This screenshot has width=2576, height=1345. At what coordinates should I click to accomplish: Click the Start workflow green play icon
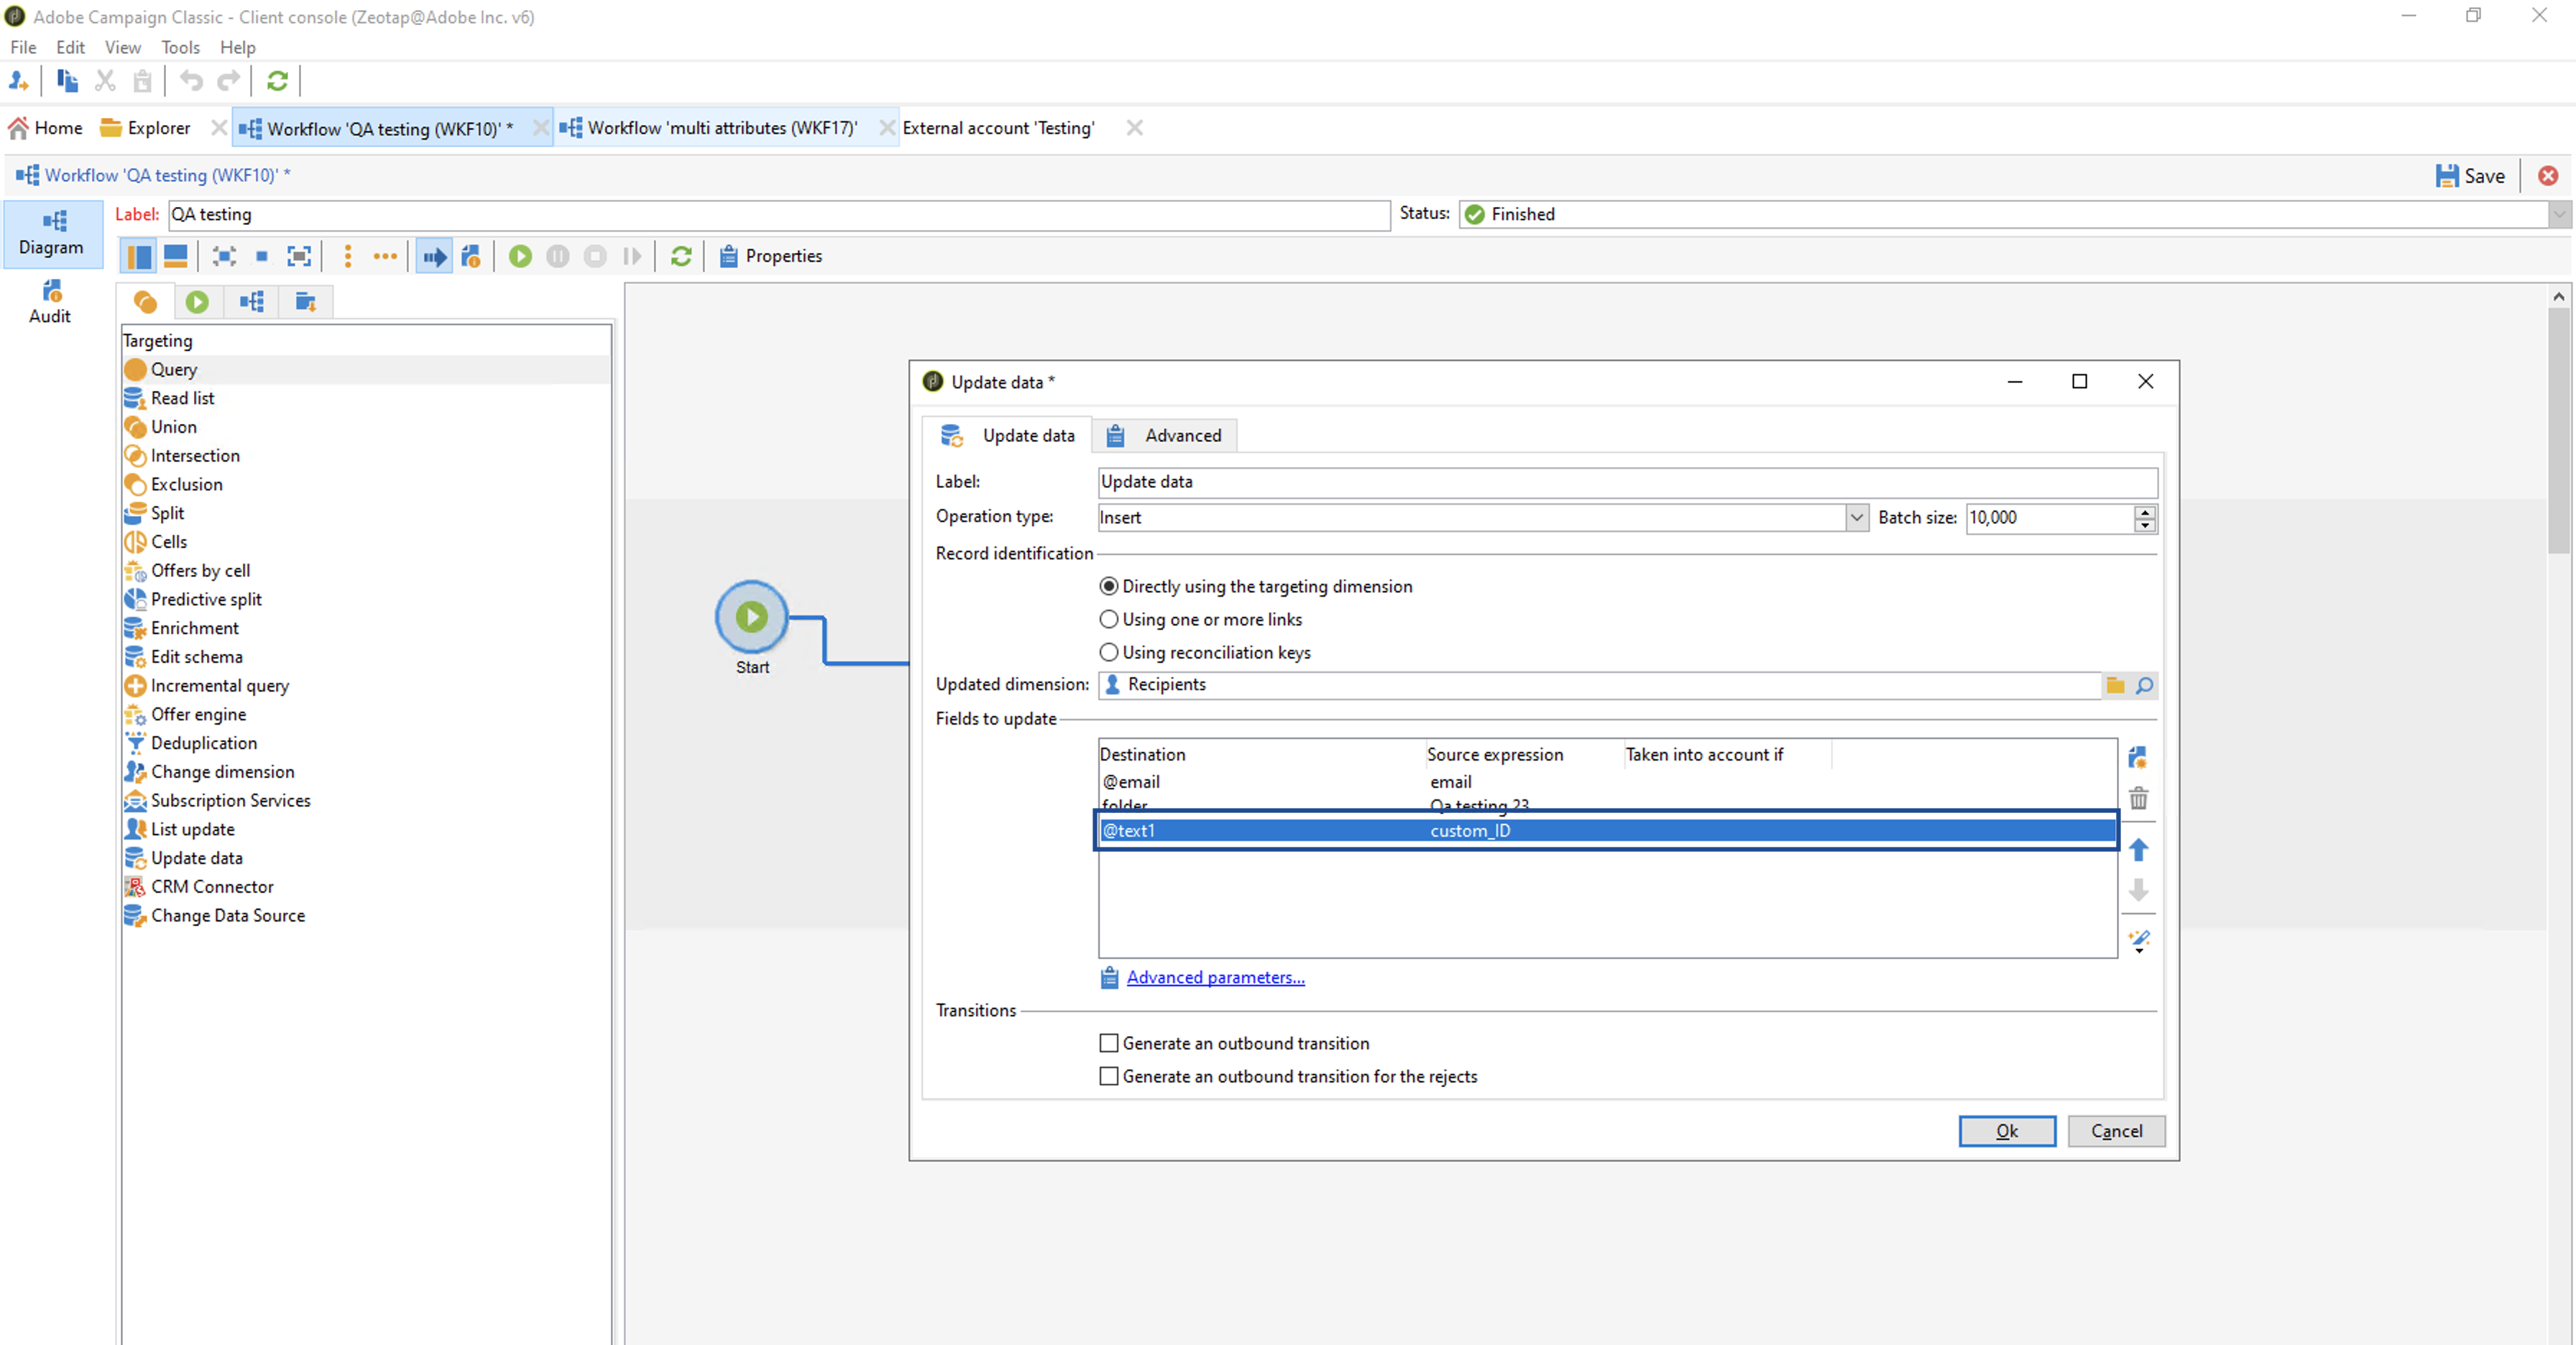tap(520, 256)
